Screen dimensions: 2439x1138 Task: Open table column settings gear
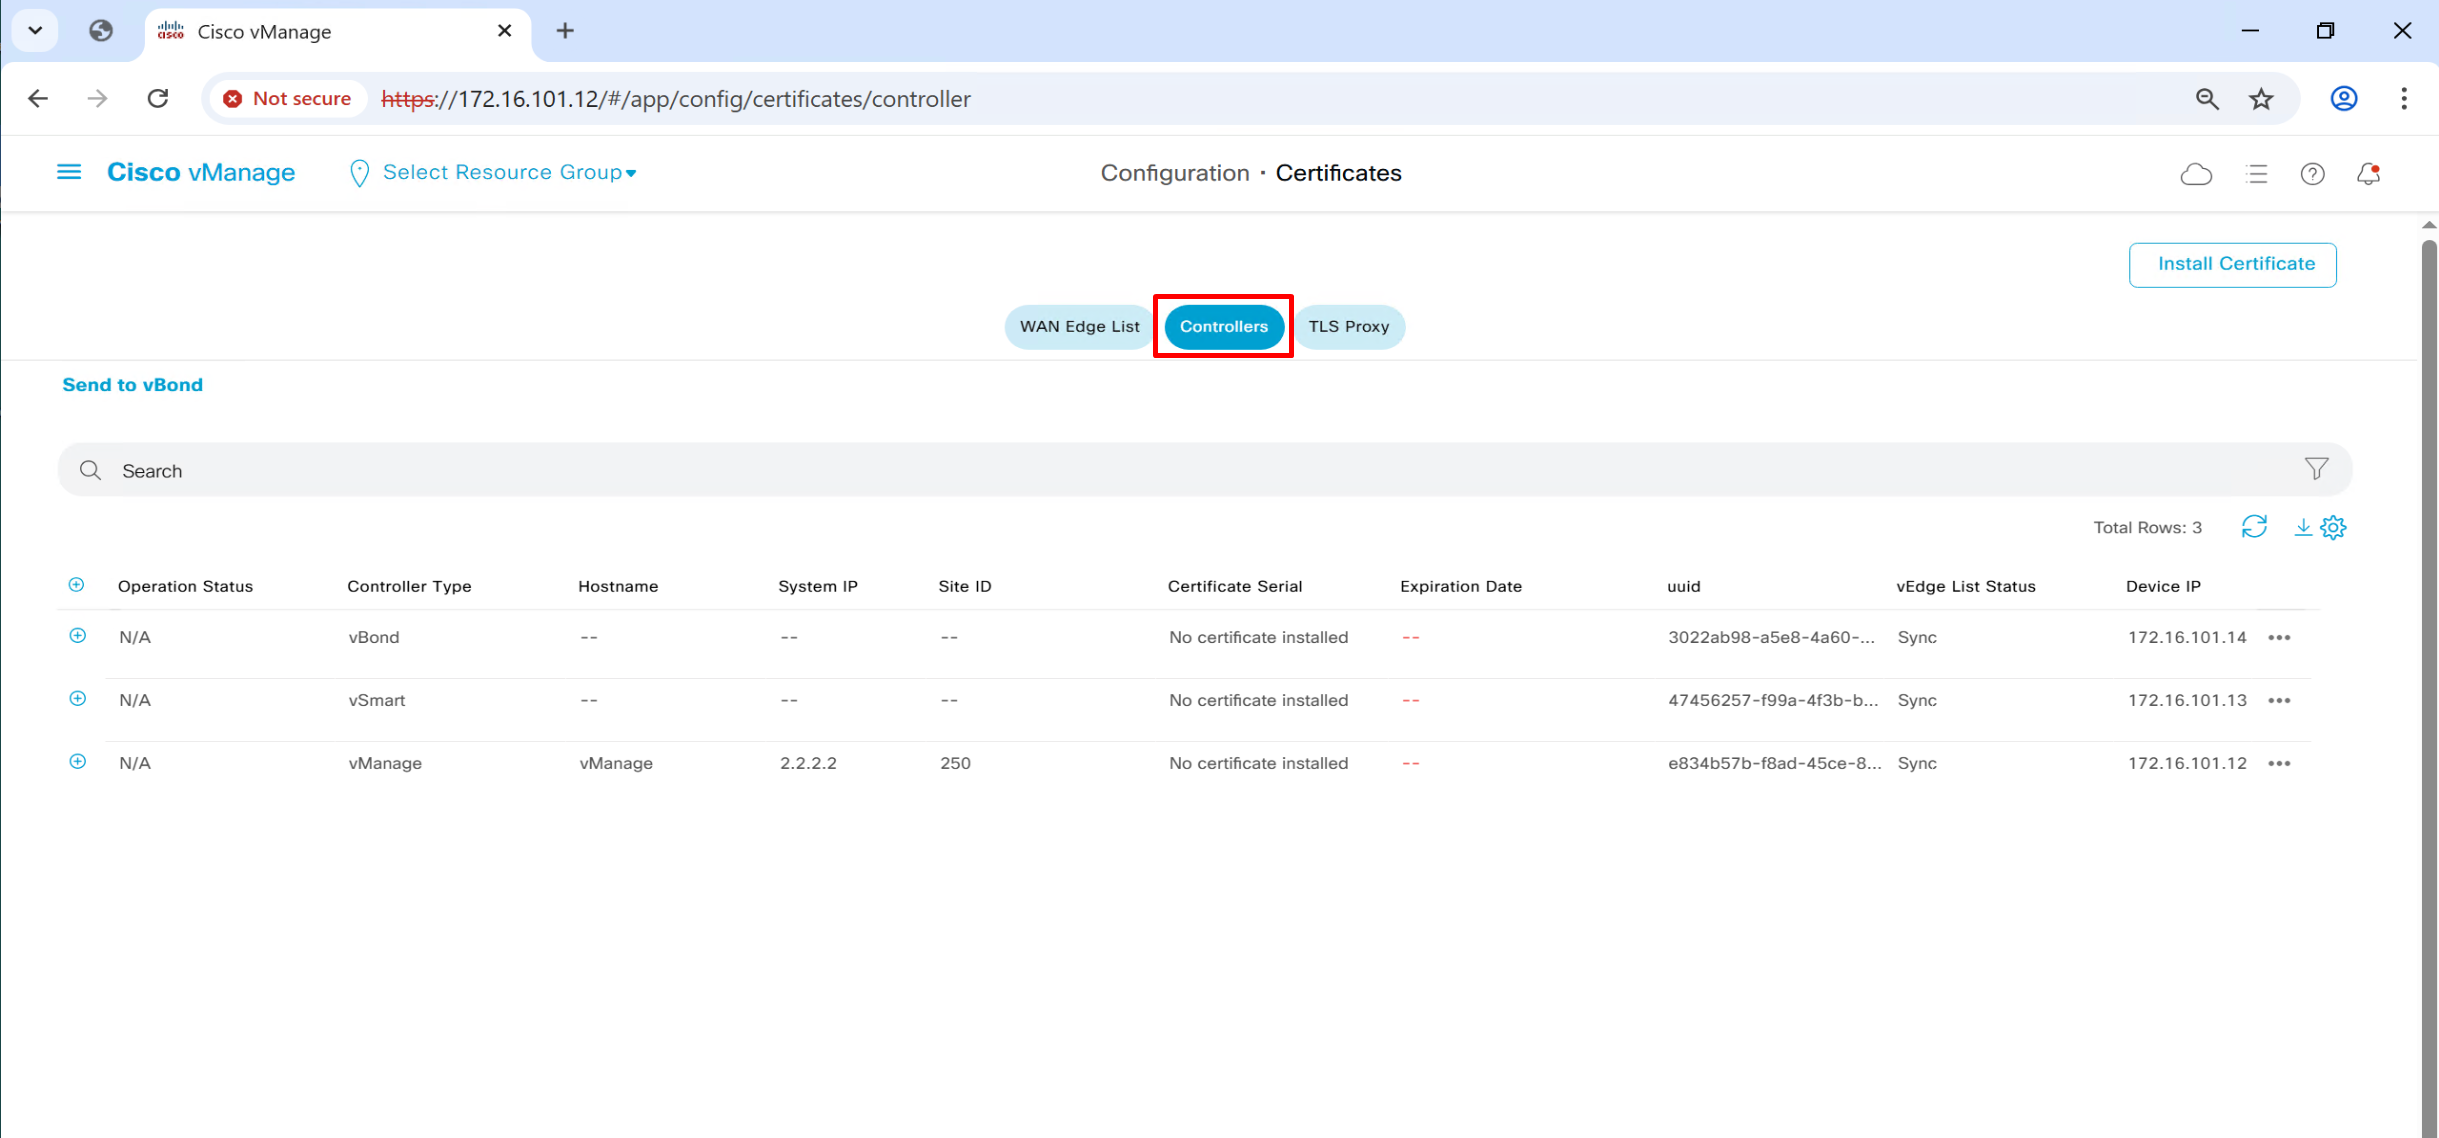(2334, 527)
